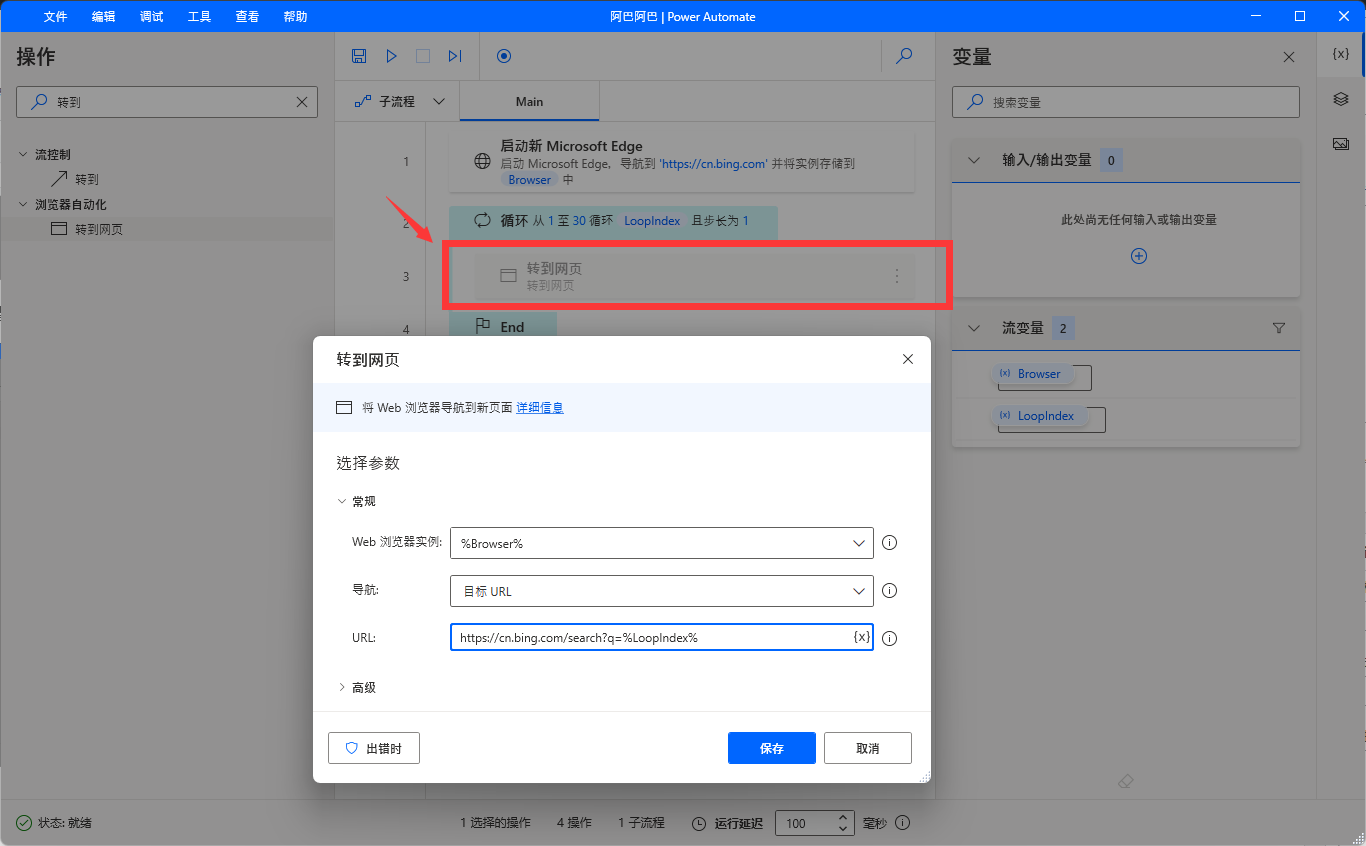Click the Save flow toolbar icon

pyautogui.click(x=360, y=56)
